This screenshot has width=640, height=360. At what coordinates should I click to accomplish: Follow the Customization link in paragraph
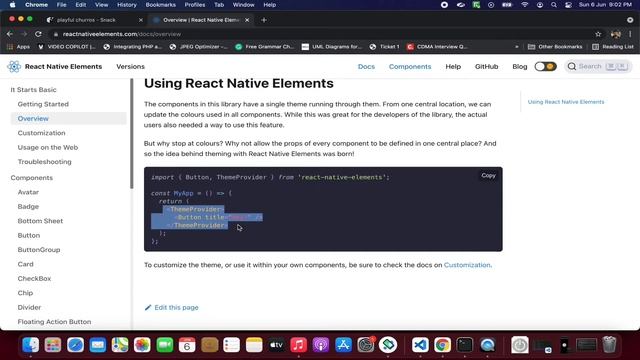(467, 265)
